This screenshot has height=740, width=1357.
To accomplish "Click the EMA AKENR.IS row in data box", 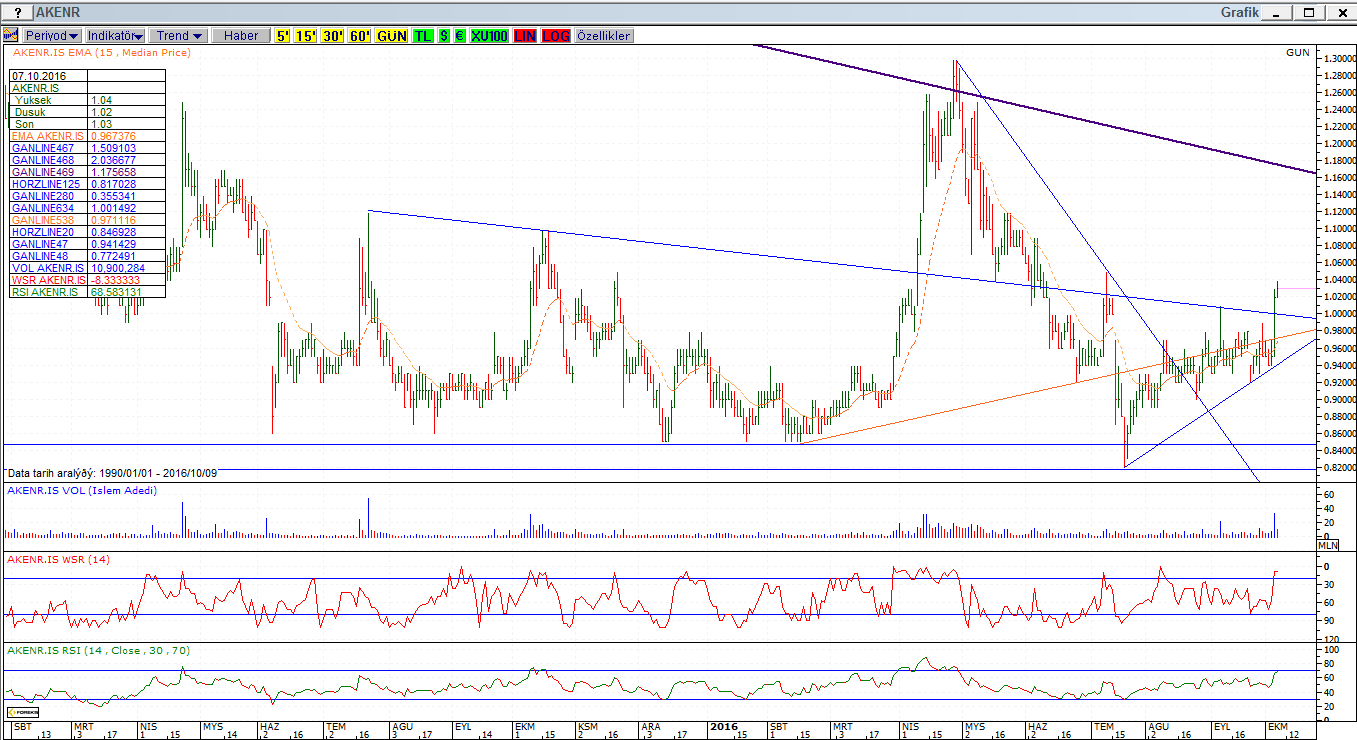I will click(x=48, y=136).
